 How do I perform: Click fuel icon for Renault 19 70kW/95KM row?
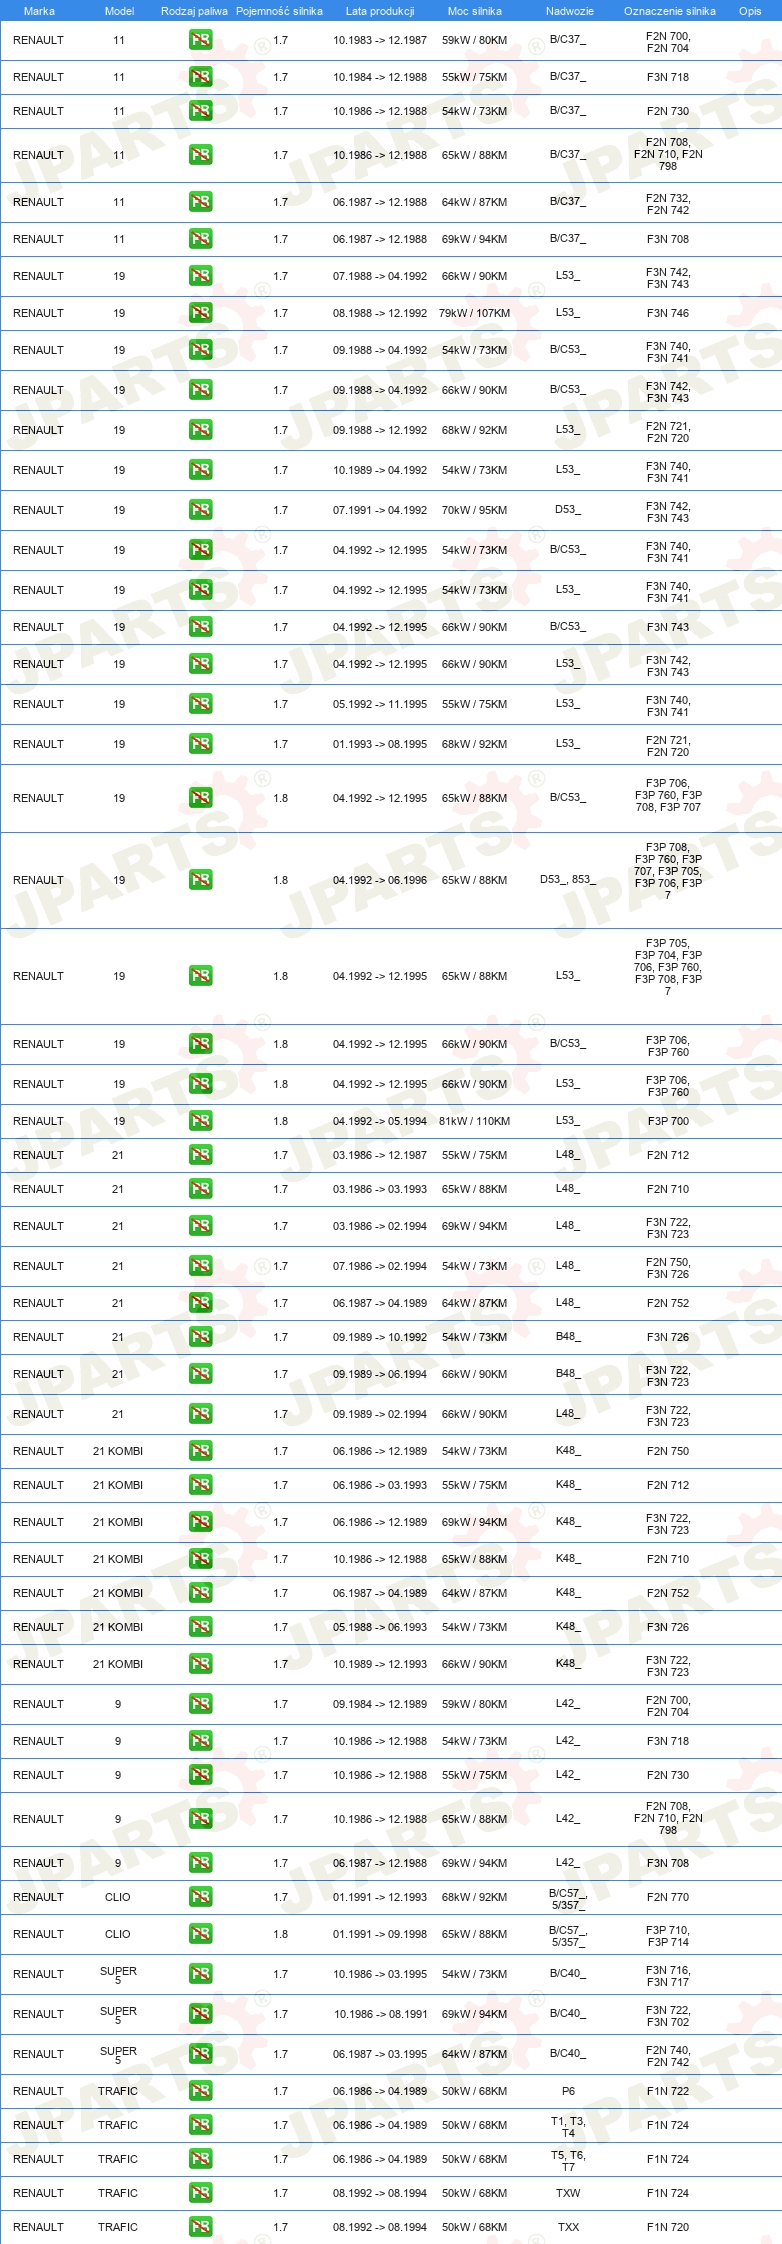200,510
